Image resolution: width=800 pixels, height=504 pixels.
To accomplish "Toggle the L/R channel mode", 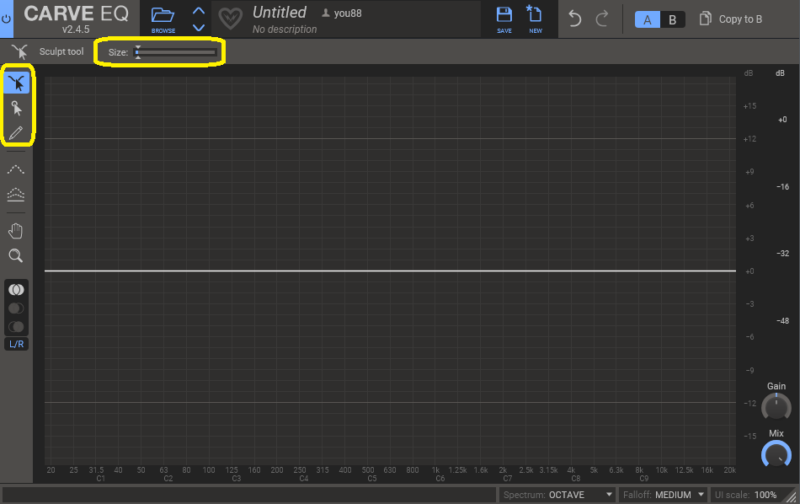I will pos(17,344).
